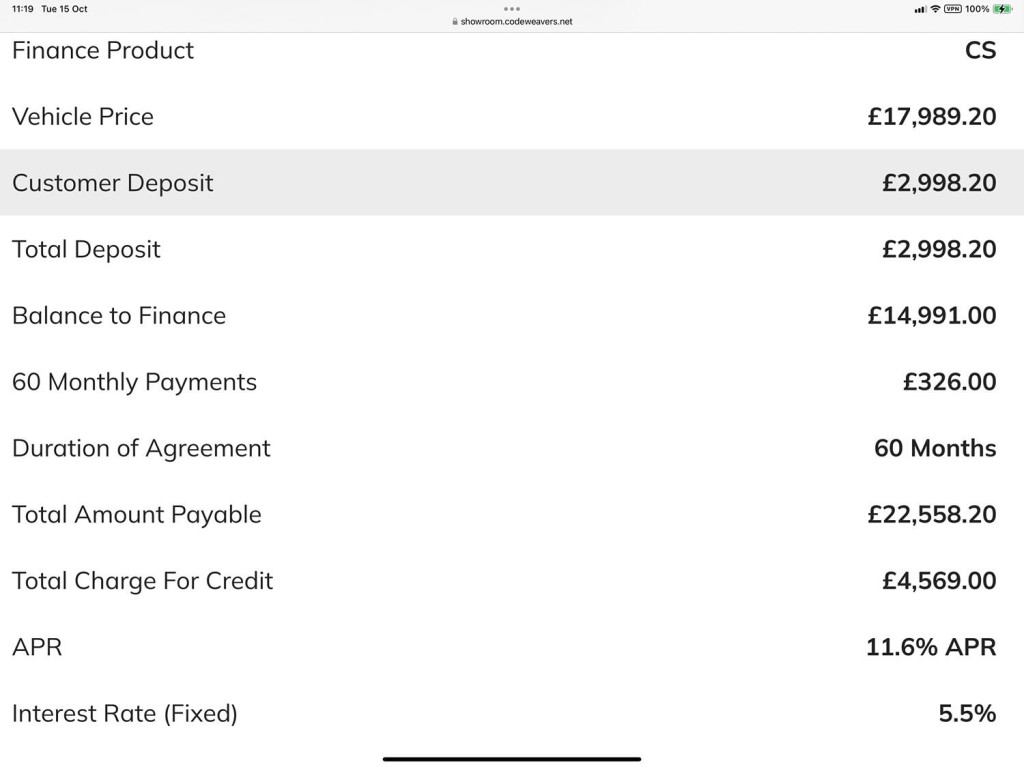This screenshot has width=1024, height=767.
Task: Tap the 11.6% APR value
Action: [931, 647]
